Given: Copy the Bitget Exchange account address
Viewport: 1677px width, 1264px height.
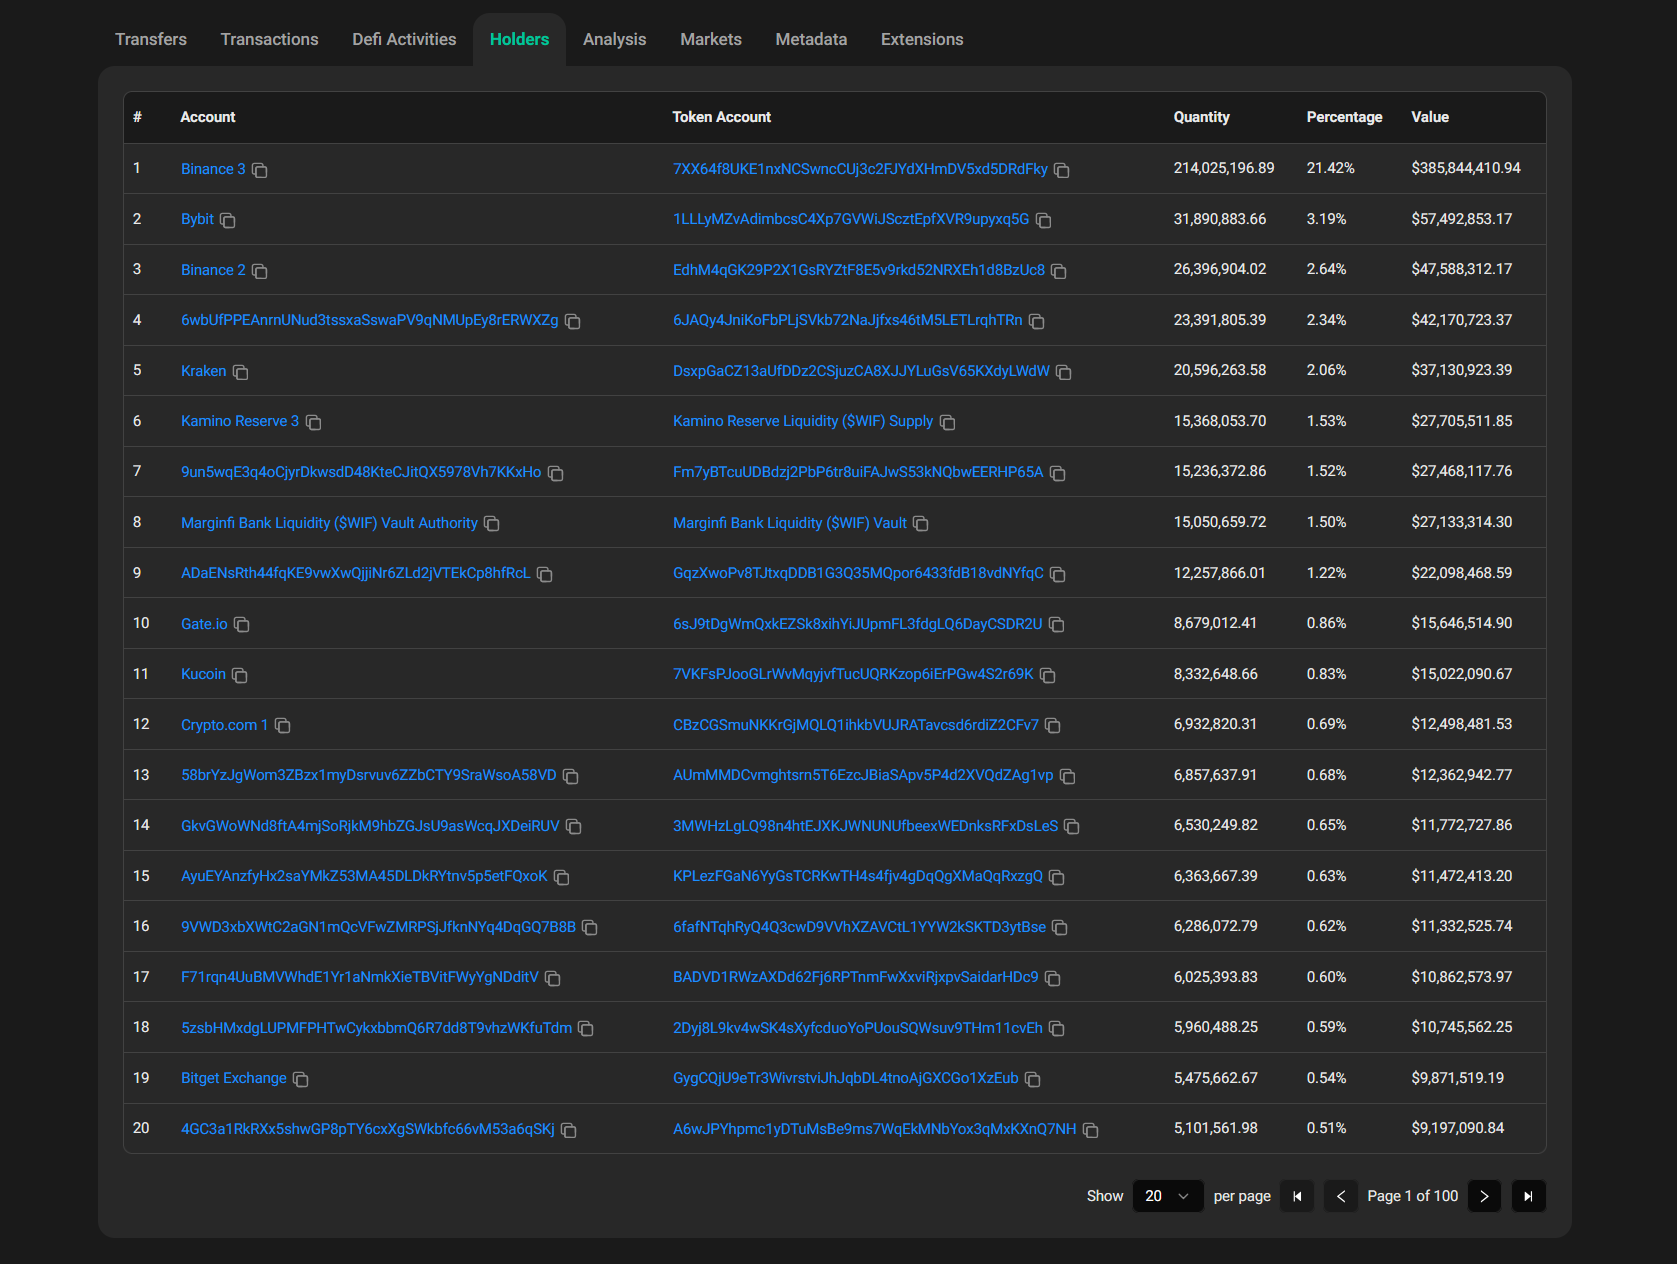Looking at the screenshot, I should pos(301,1079).
